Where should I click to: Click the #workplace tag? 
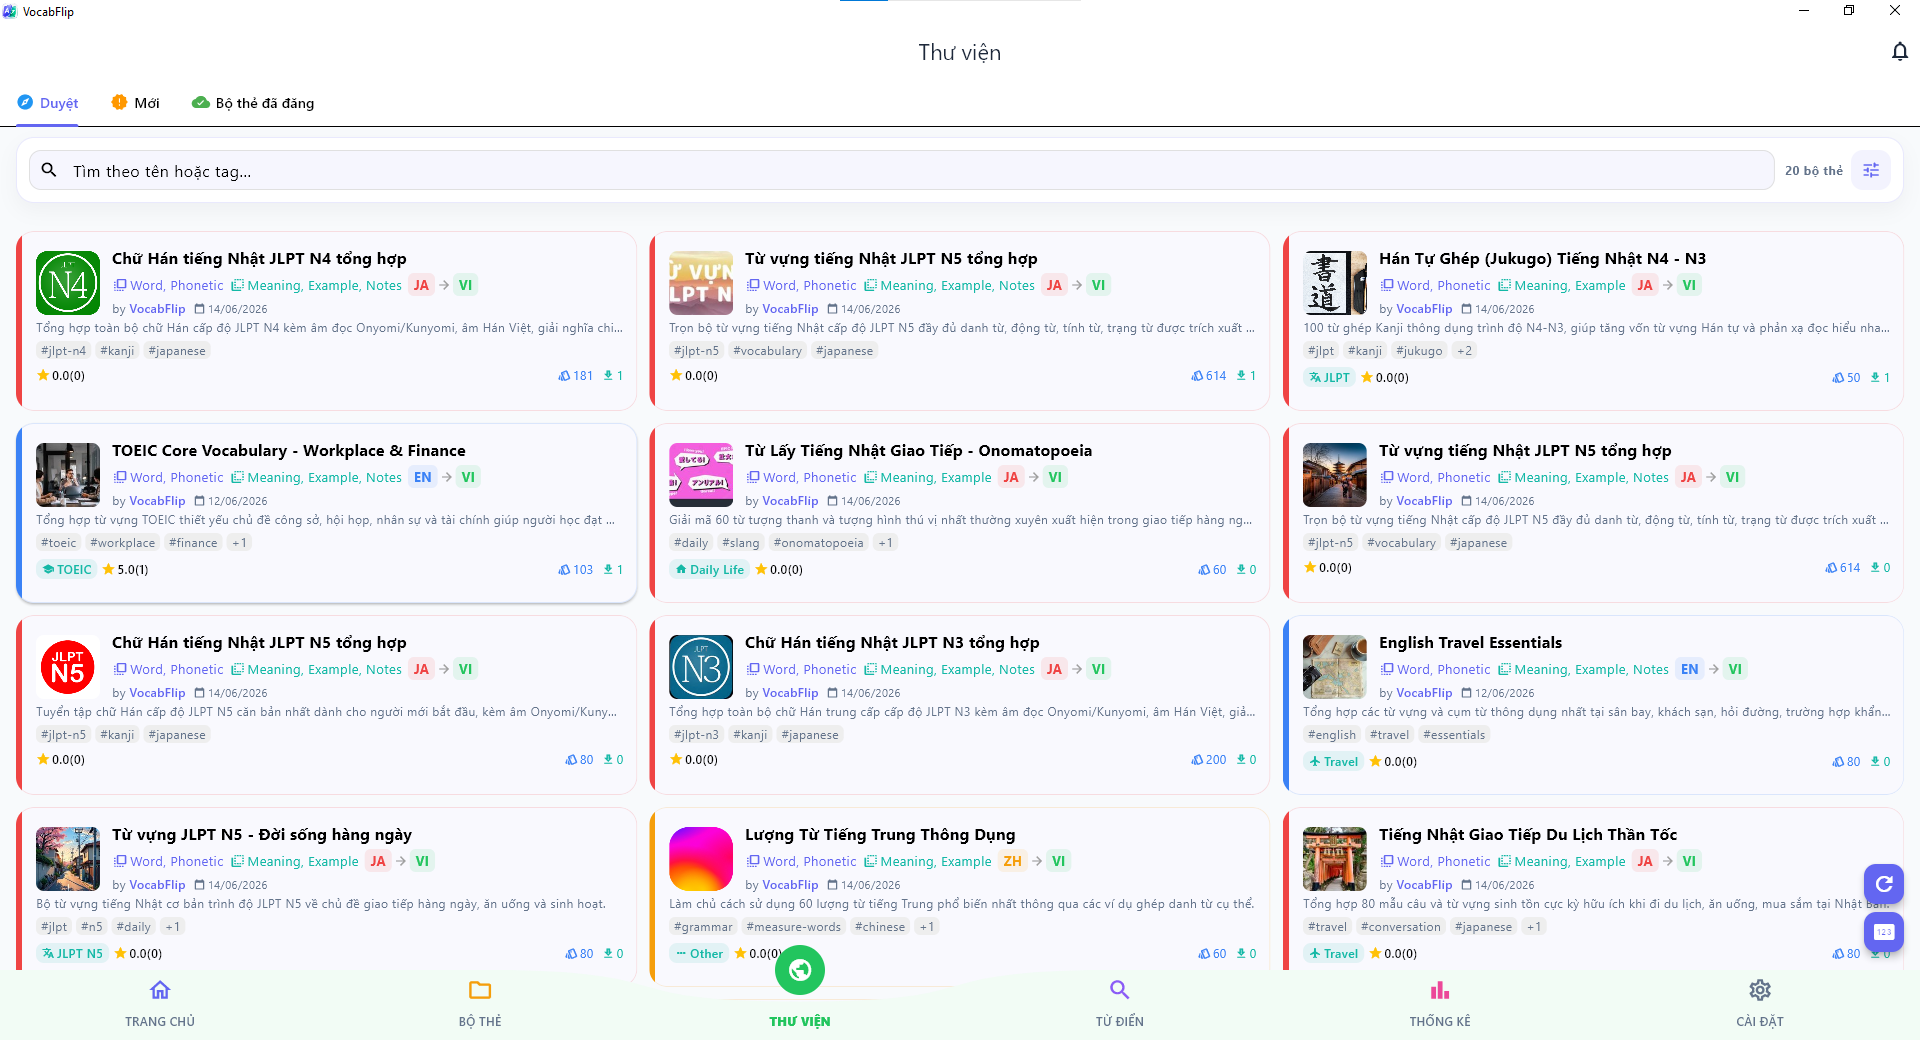pyautogui.click(x=123, y=543)
